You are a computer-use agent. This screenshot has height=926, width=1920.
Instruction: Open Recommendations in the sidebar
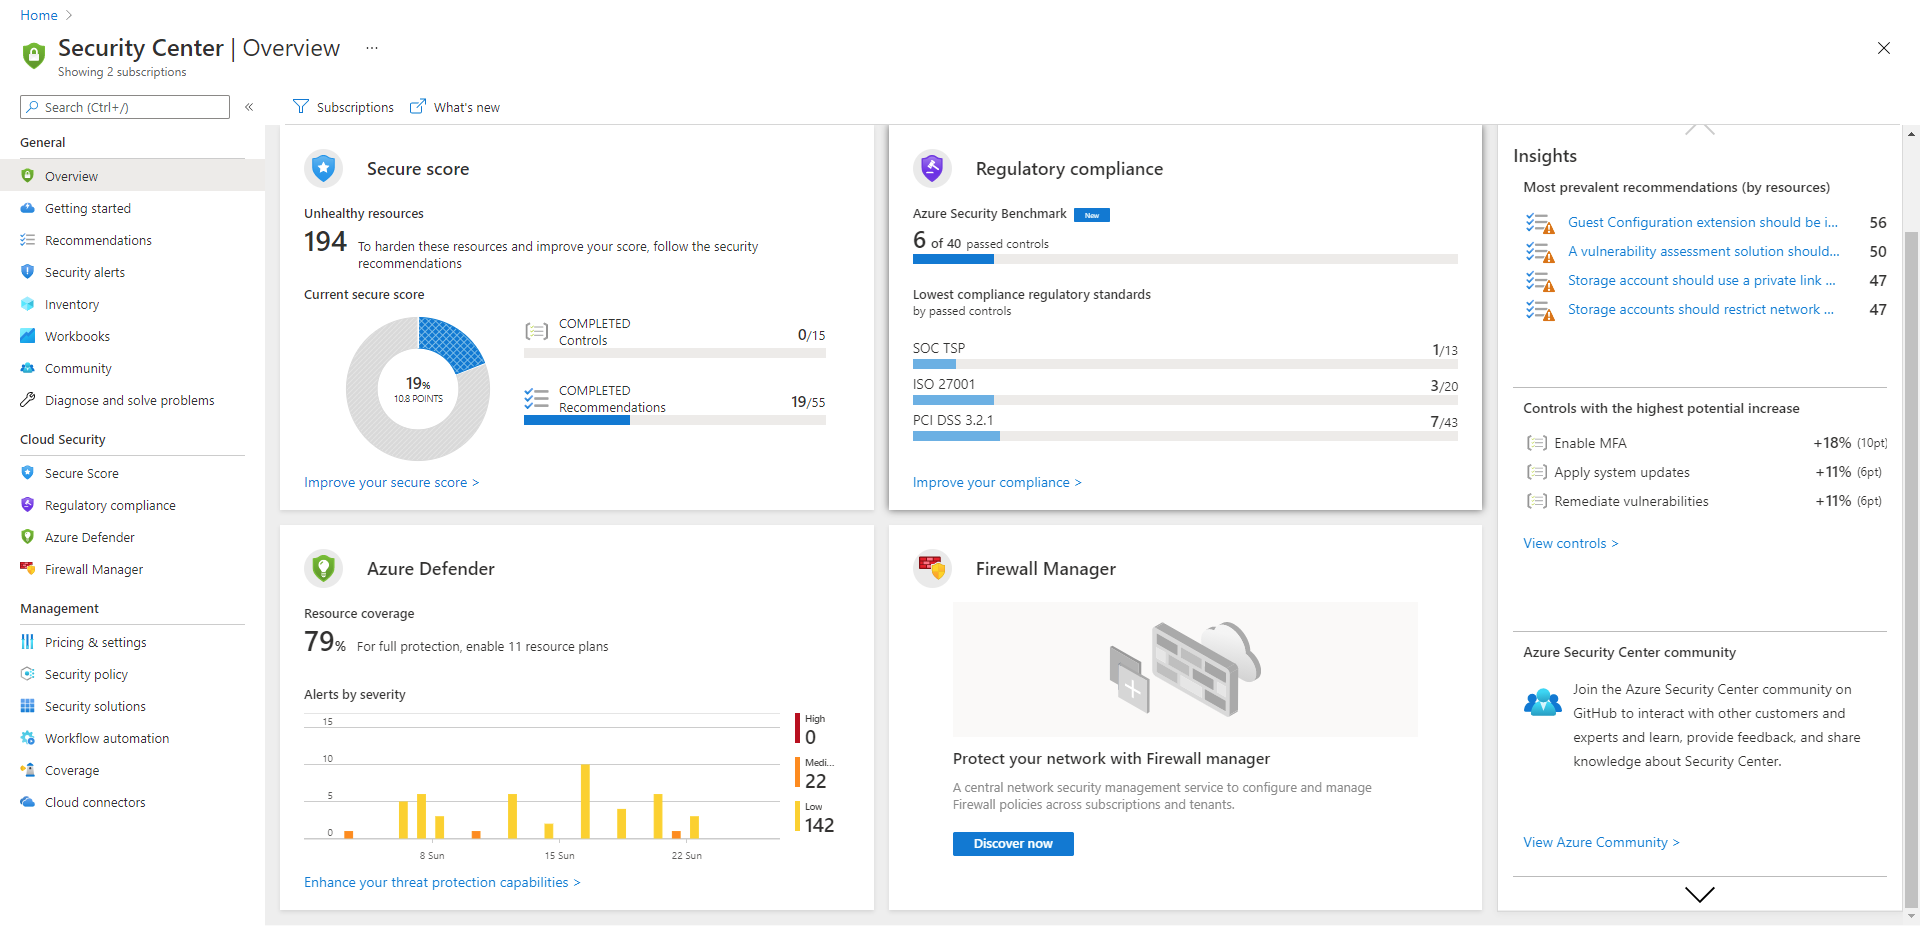(98, 240)
